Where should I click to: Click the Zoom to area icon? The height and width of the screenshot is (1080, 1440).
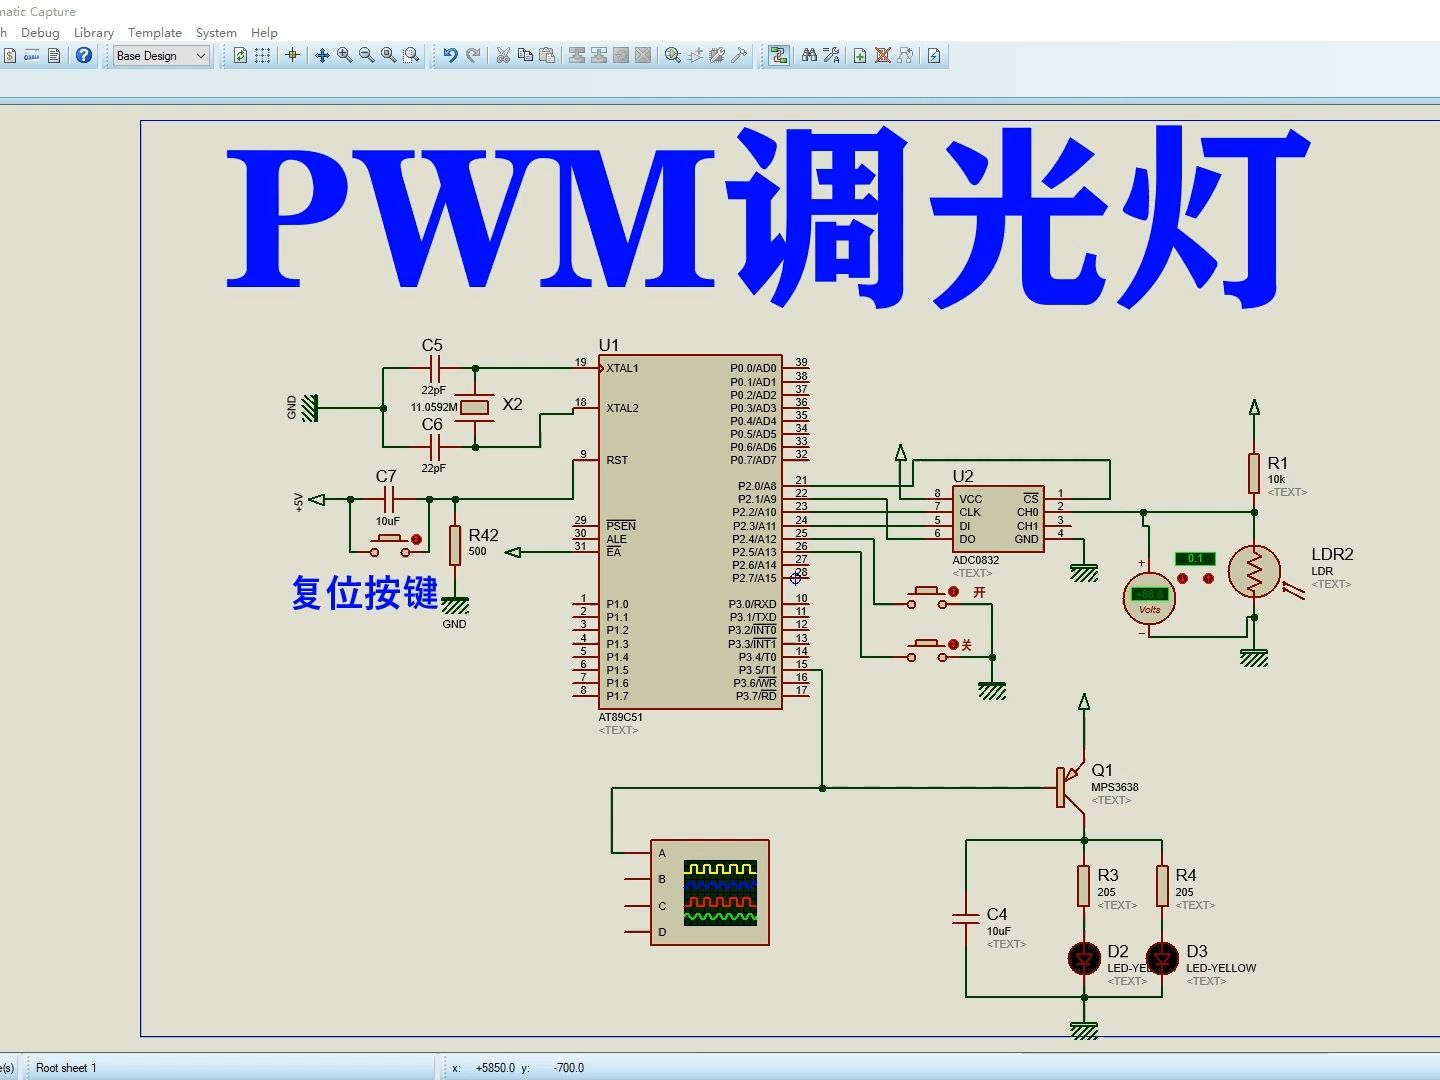[x=411, y=56]
